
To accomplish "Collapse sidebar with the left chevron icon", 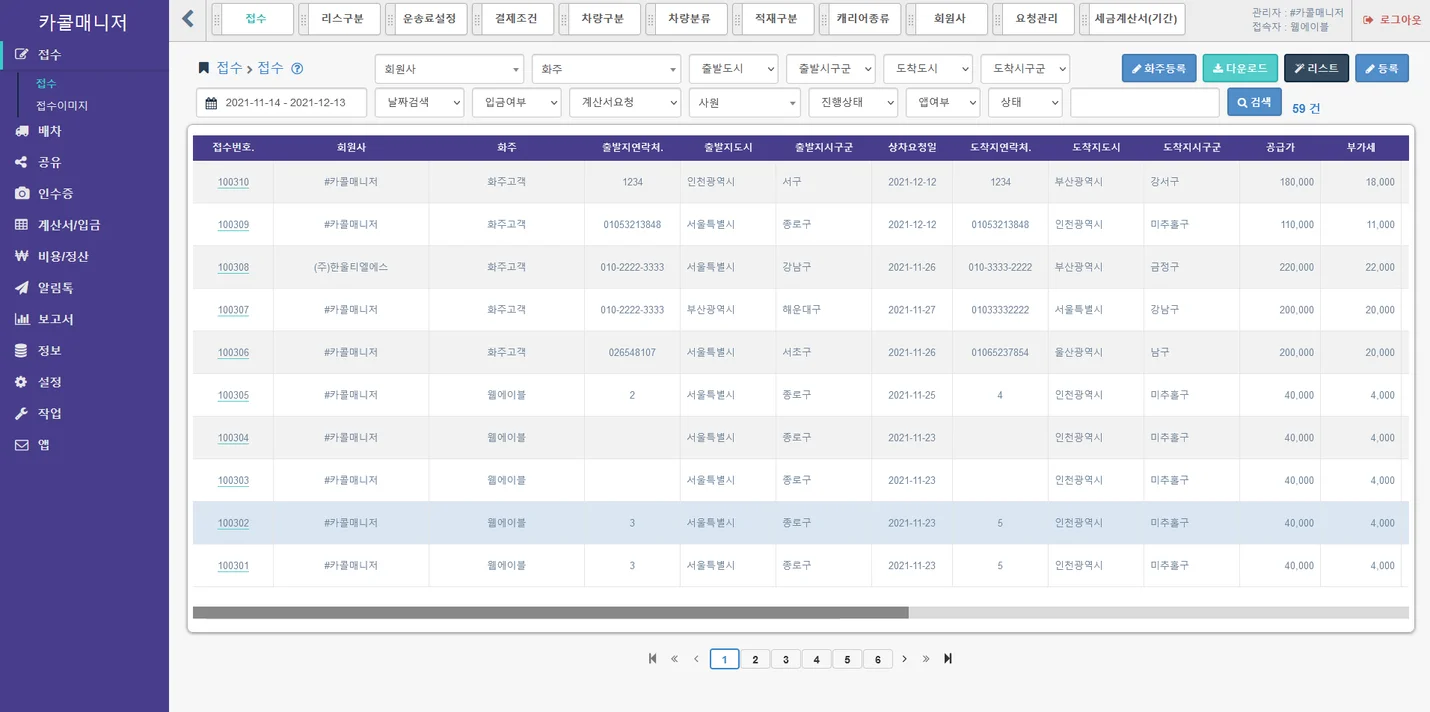I will pos(188,19).
